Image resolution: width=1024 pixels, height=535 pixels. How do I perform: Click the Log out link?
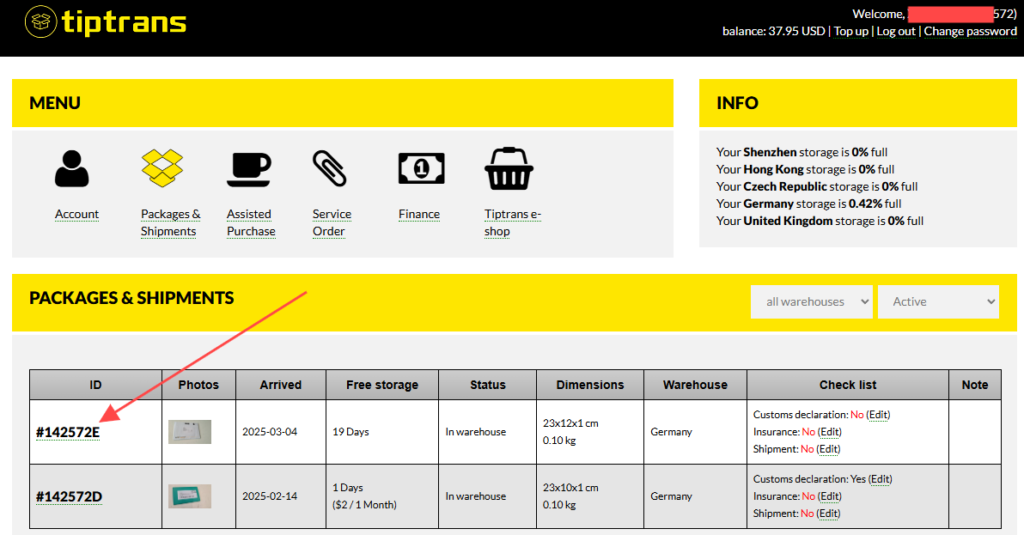pos(896,31)
